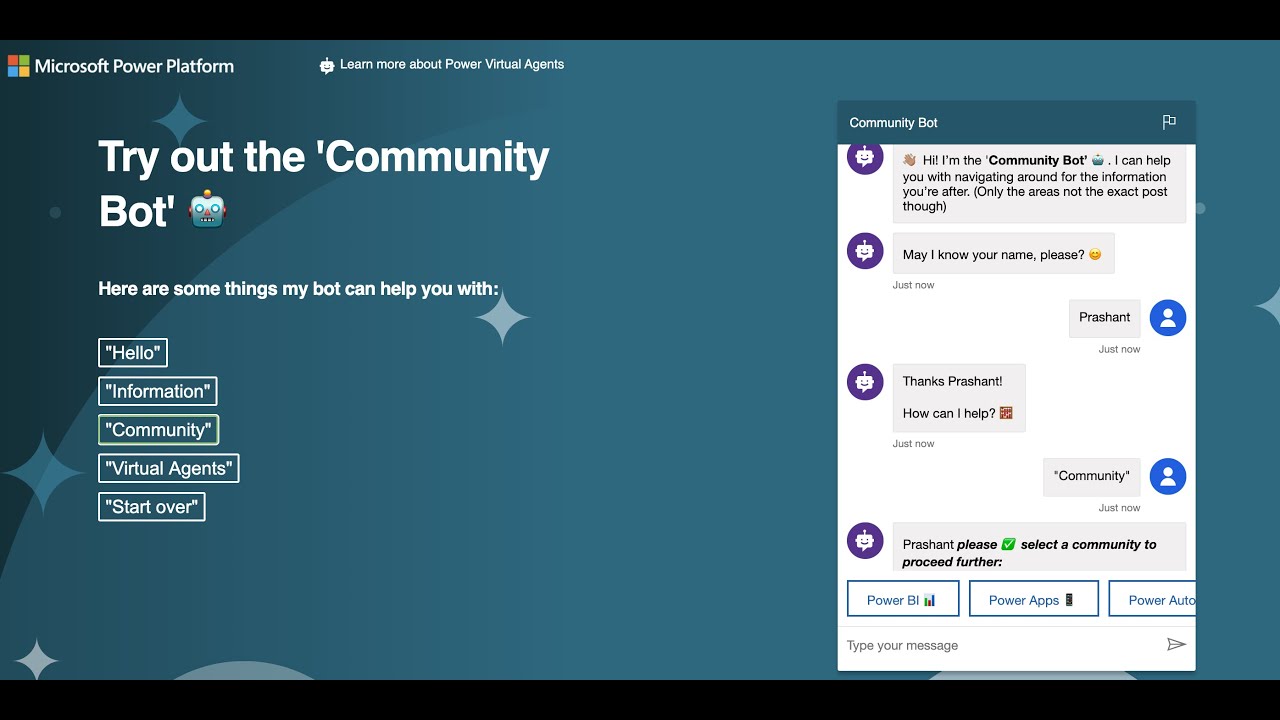This screenshot has height=720, width=1280.
Task: Select the "Information" suggestion button
Action: click(158, 391)
